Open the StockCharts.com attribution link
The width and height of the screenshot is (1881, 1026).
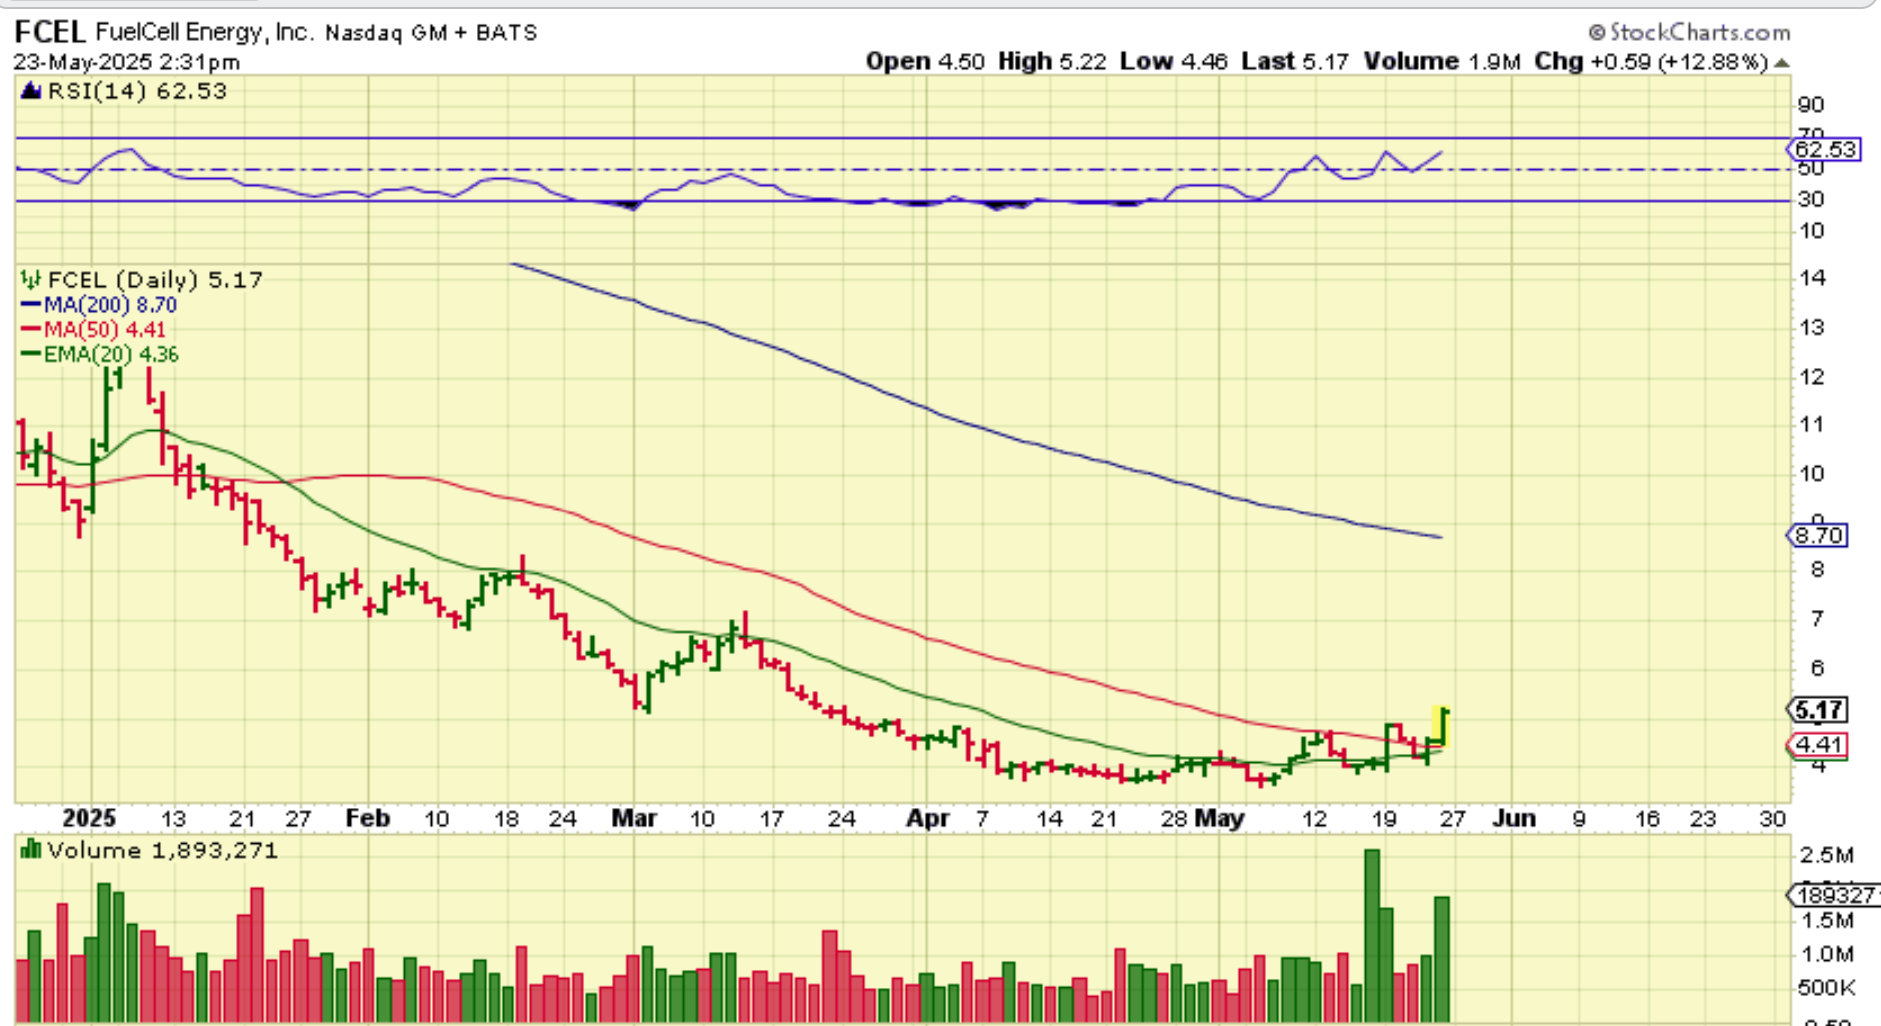pos(1699,33)
